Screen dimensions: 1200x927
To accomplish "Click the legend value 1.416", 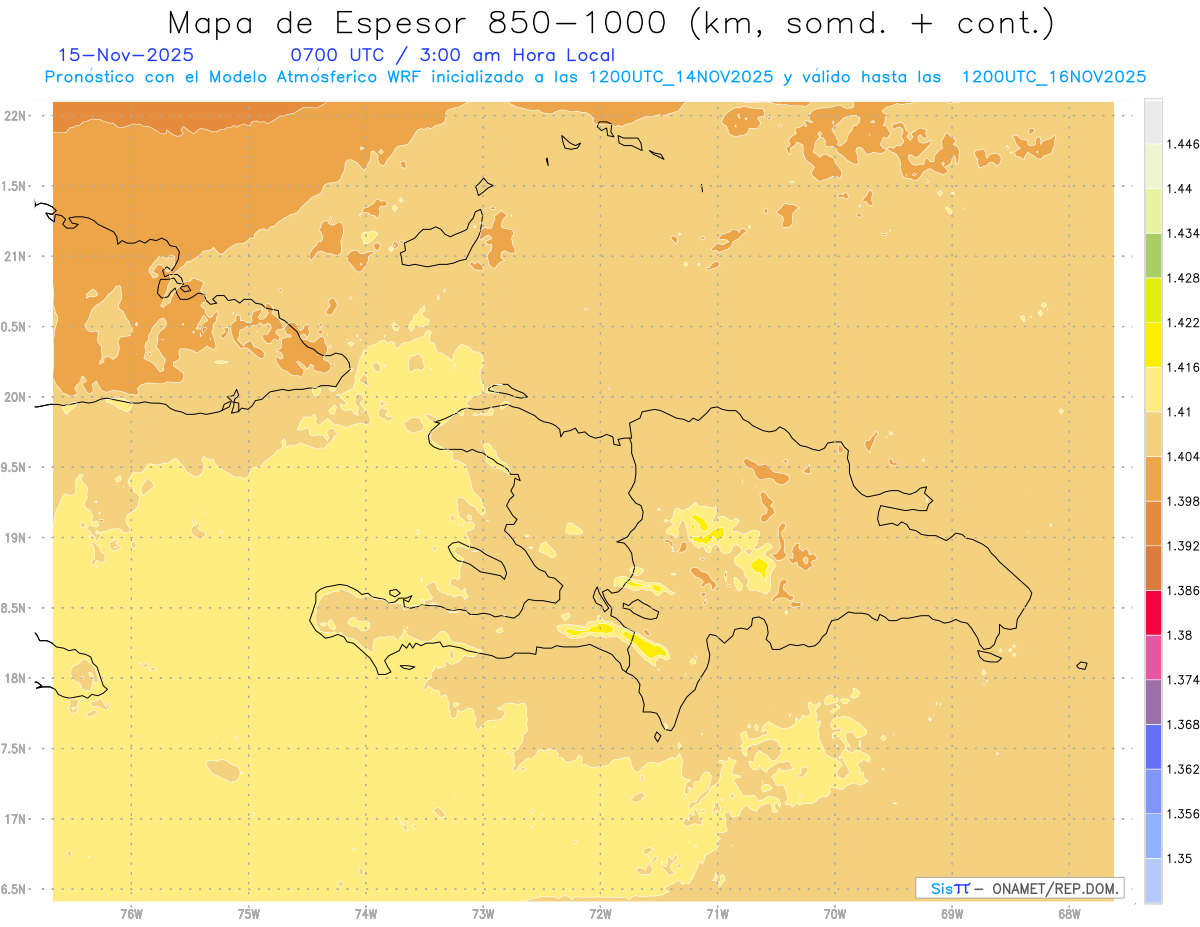I will click(1185, 367).
